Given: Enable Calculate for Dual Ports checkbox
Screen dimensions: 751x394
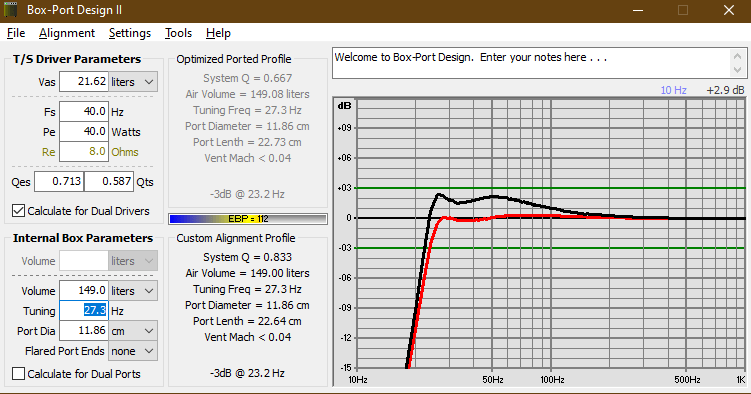Looking at the screenshot, I should pyautogui.click(x=18, y=373).
